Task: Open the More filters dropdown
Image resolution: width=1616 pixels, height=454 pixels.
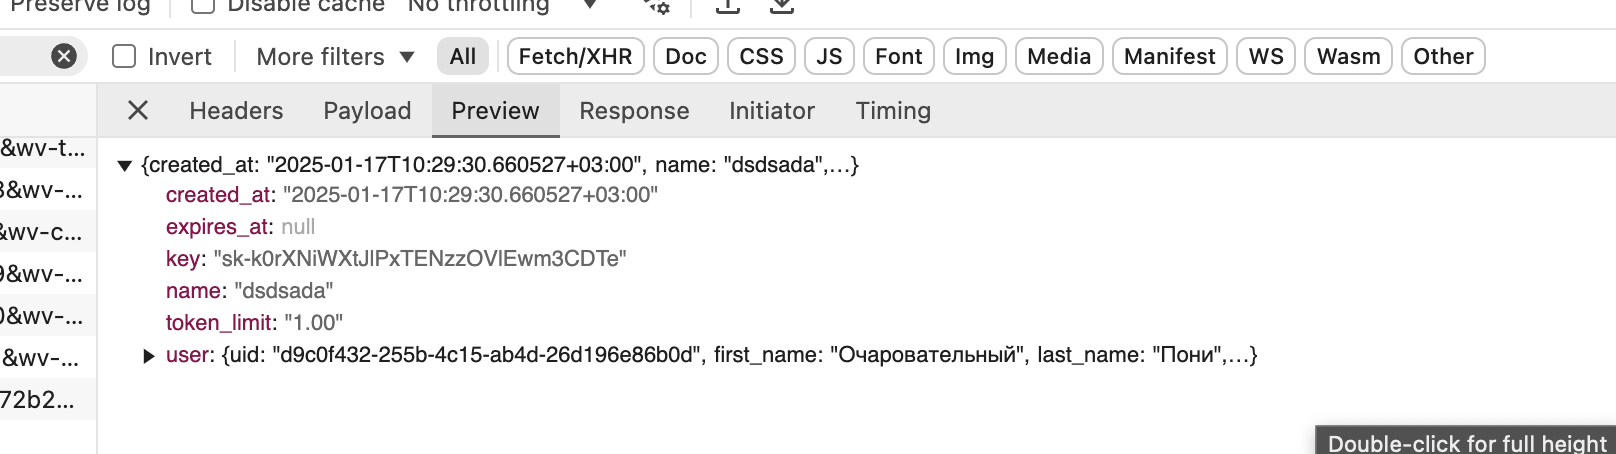Action: click(x=335, y=57)
